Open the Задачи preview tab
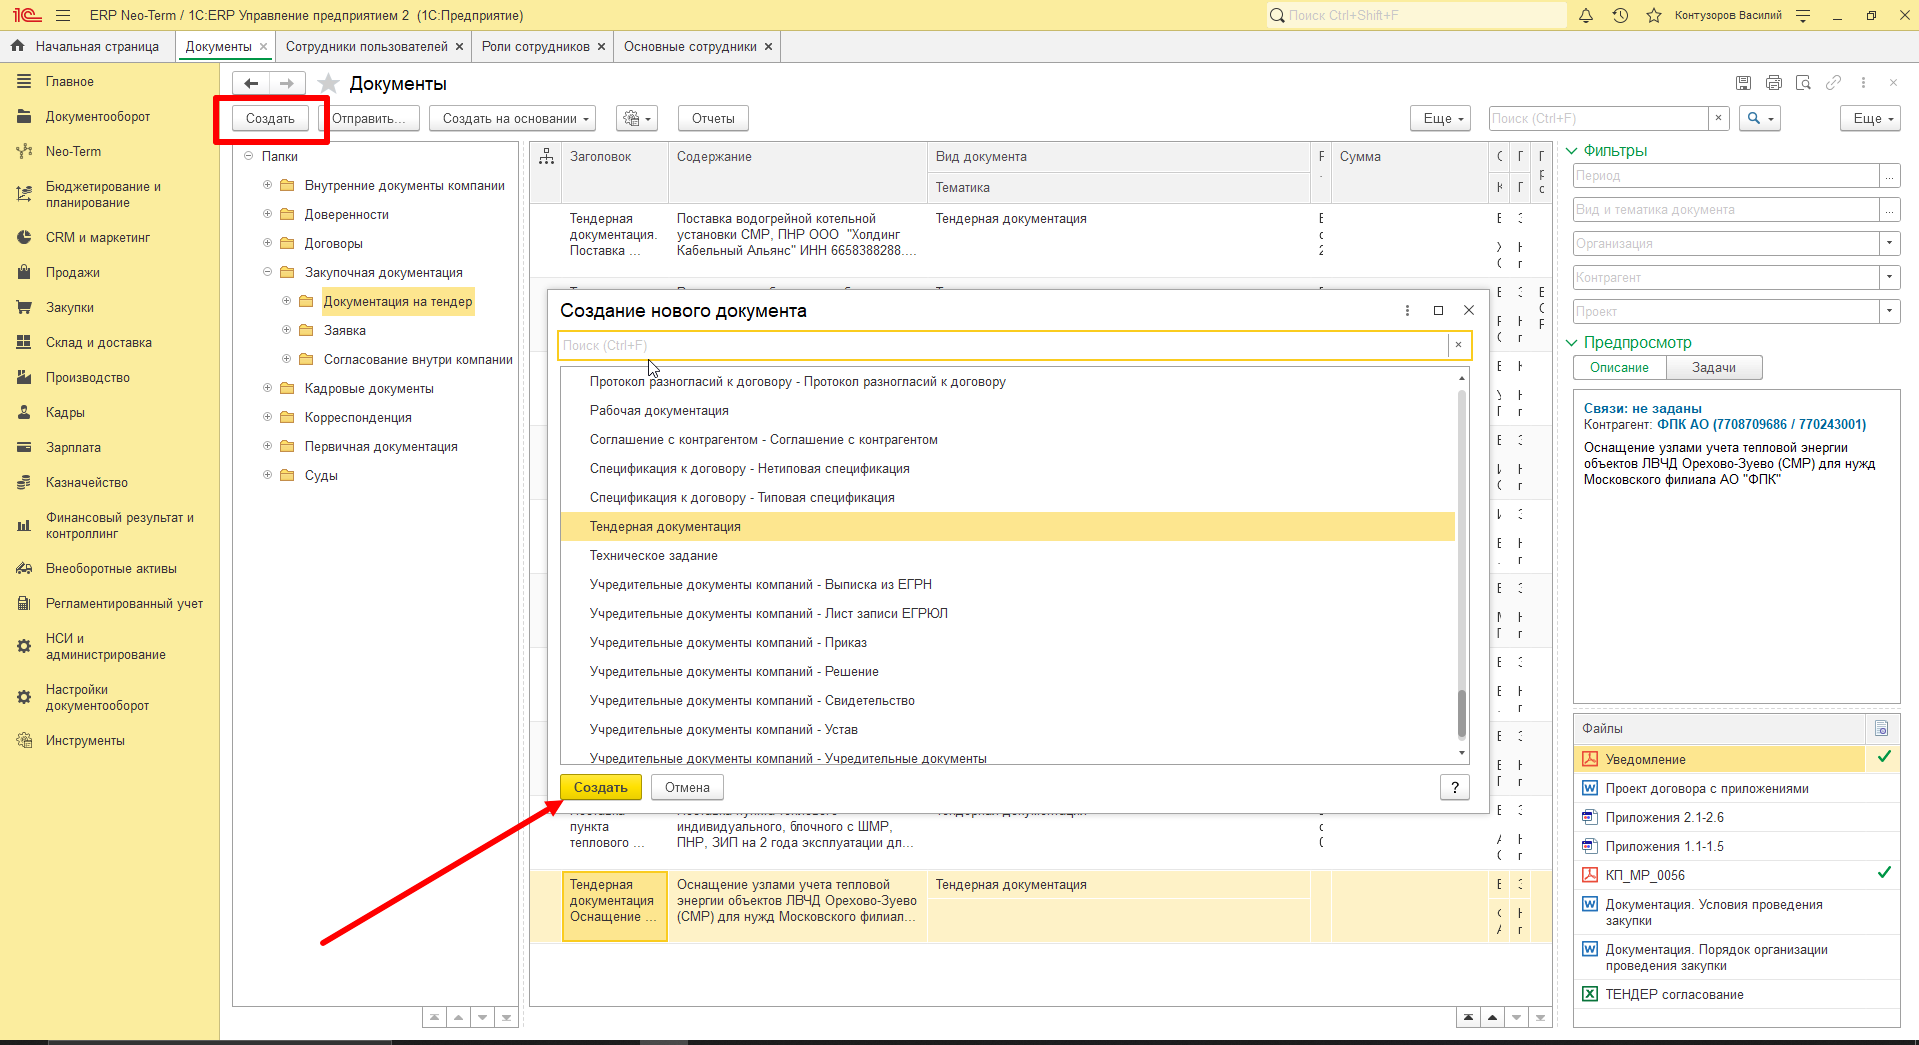Image resolution: width=1919 pixels, height=1045 pixels. click(x=1714, y=368)
